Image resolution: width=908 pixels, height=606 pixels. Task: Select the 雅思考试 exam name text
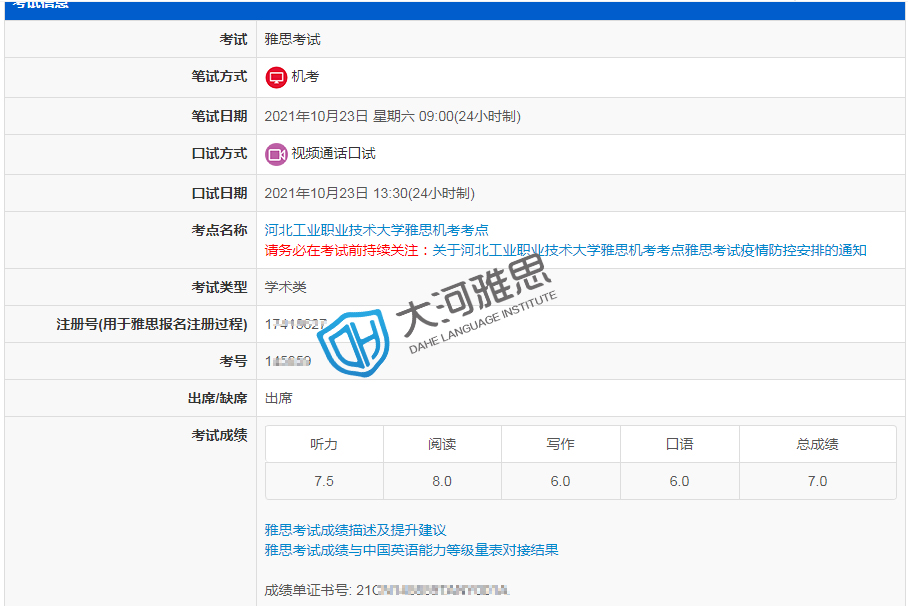[x=292, y=39]
